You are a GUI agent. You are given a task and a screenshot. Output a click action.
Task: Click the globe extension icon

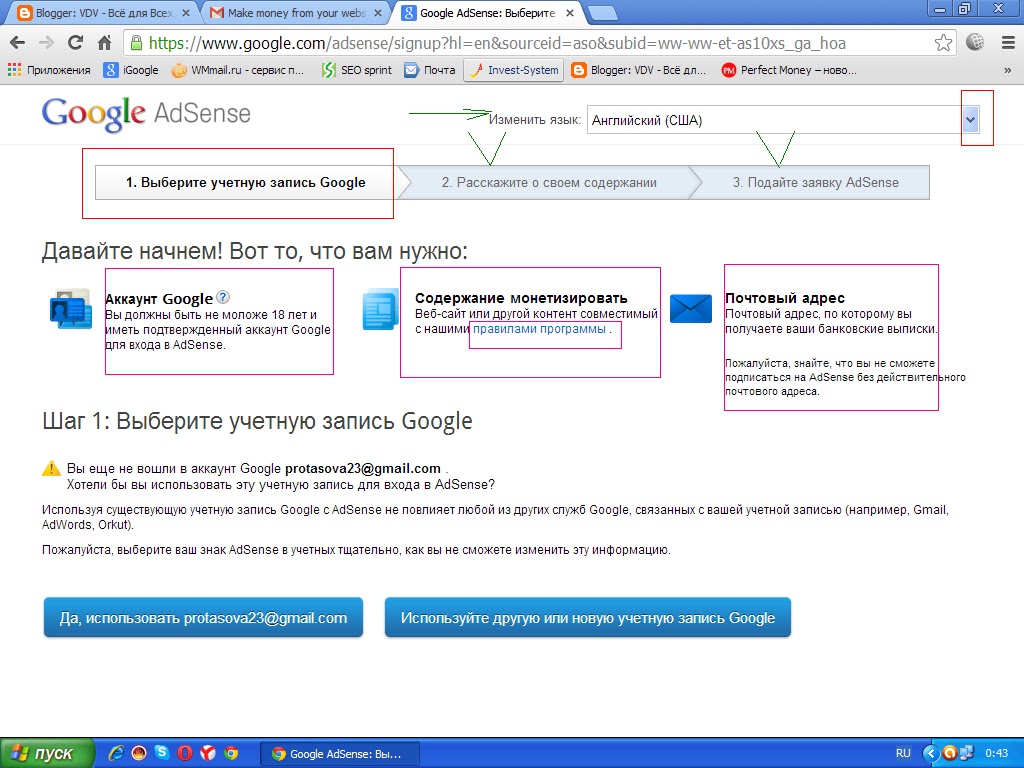coord(975,42)
